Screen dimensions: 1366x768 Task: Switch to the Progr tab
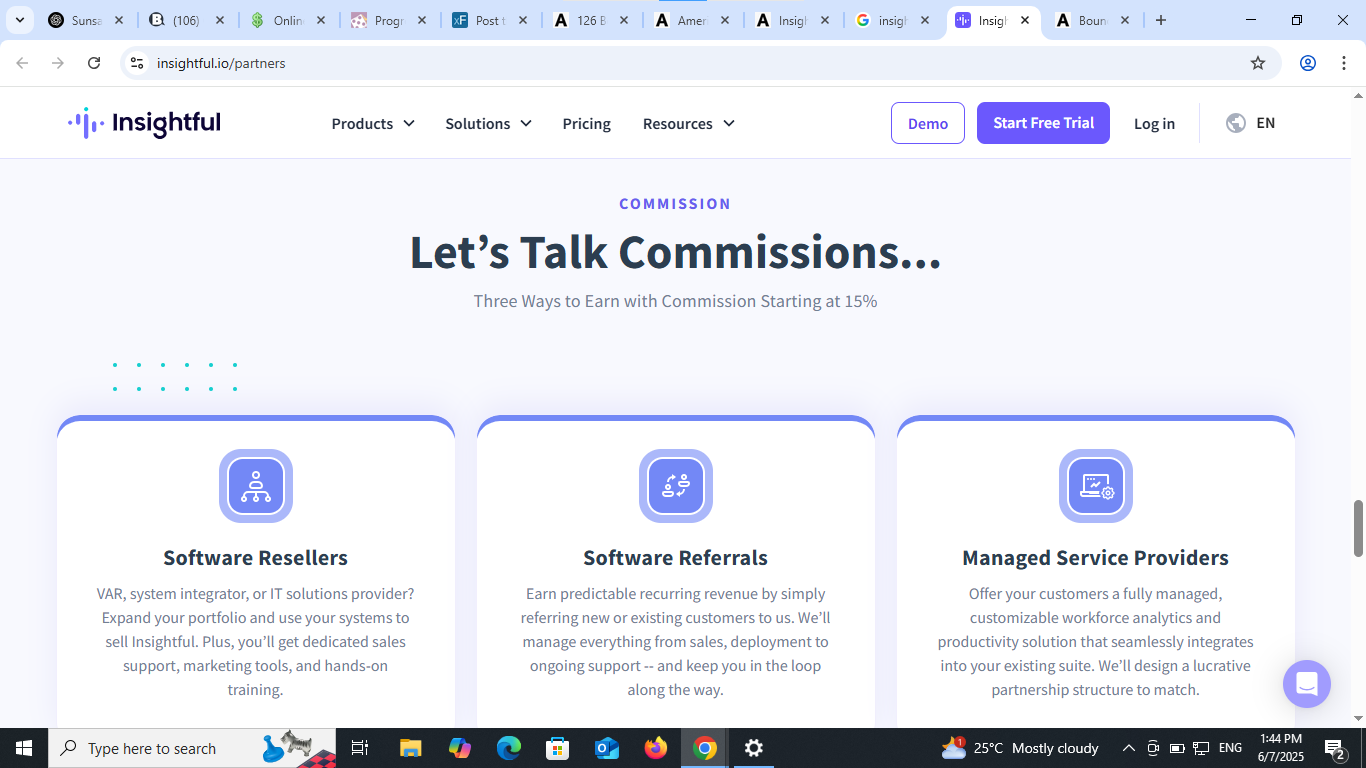[x=387, y=20]
